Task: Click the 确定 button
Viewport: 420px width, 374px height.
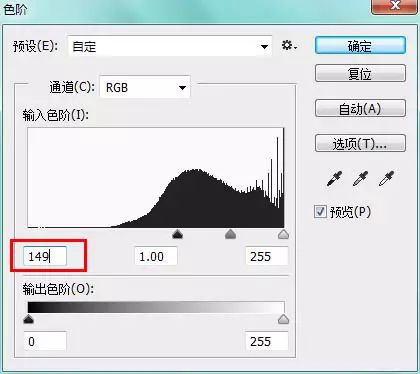Action: [x=360, y=46]
